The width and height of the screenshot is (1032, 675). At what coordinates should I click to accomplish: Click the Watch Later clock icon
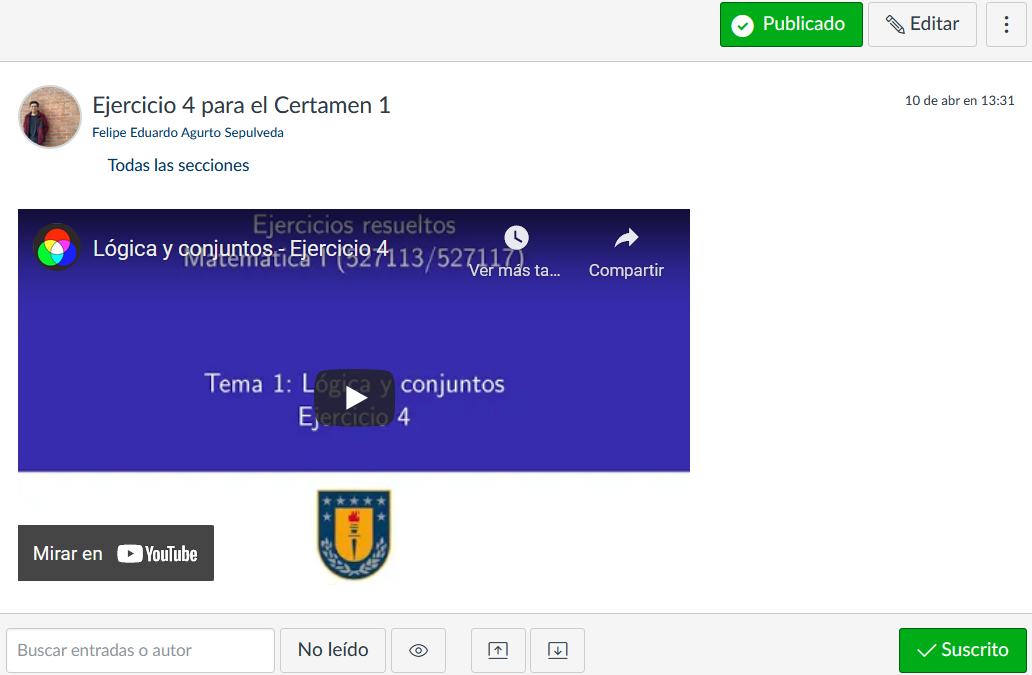click(516, 238)
